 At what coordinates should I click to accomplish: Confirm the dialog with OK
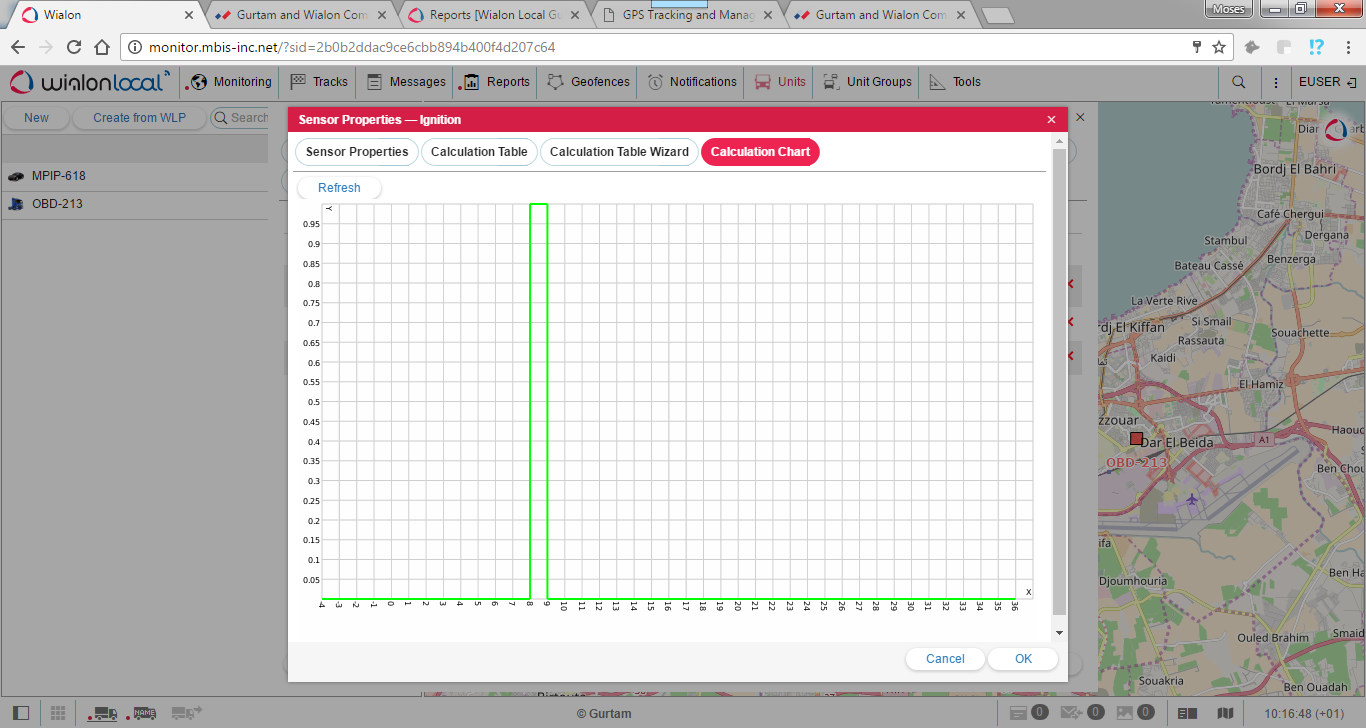pos(1023,659)
